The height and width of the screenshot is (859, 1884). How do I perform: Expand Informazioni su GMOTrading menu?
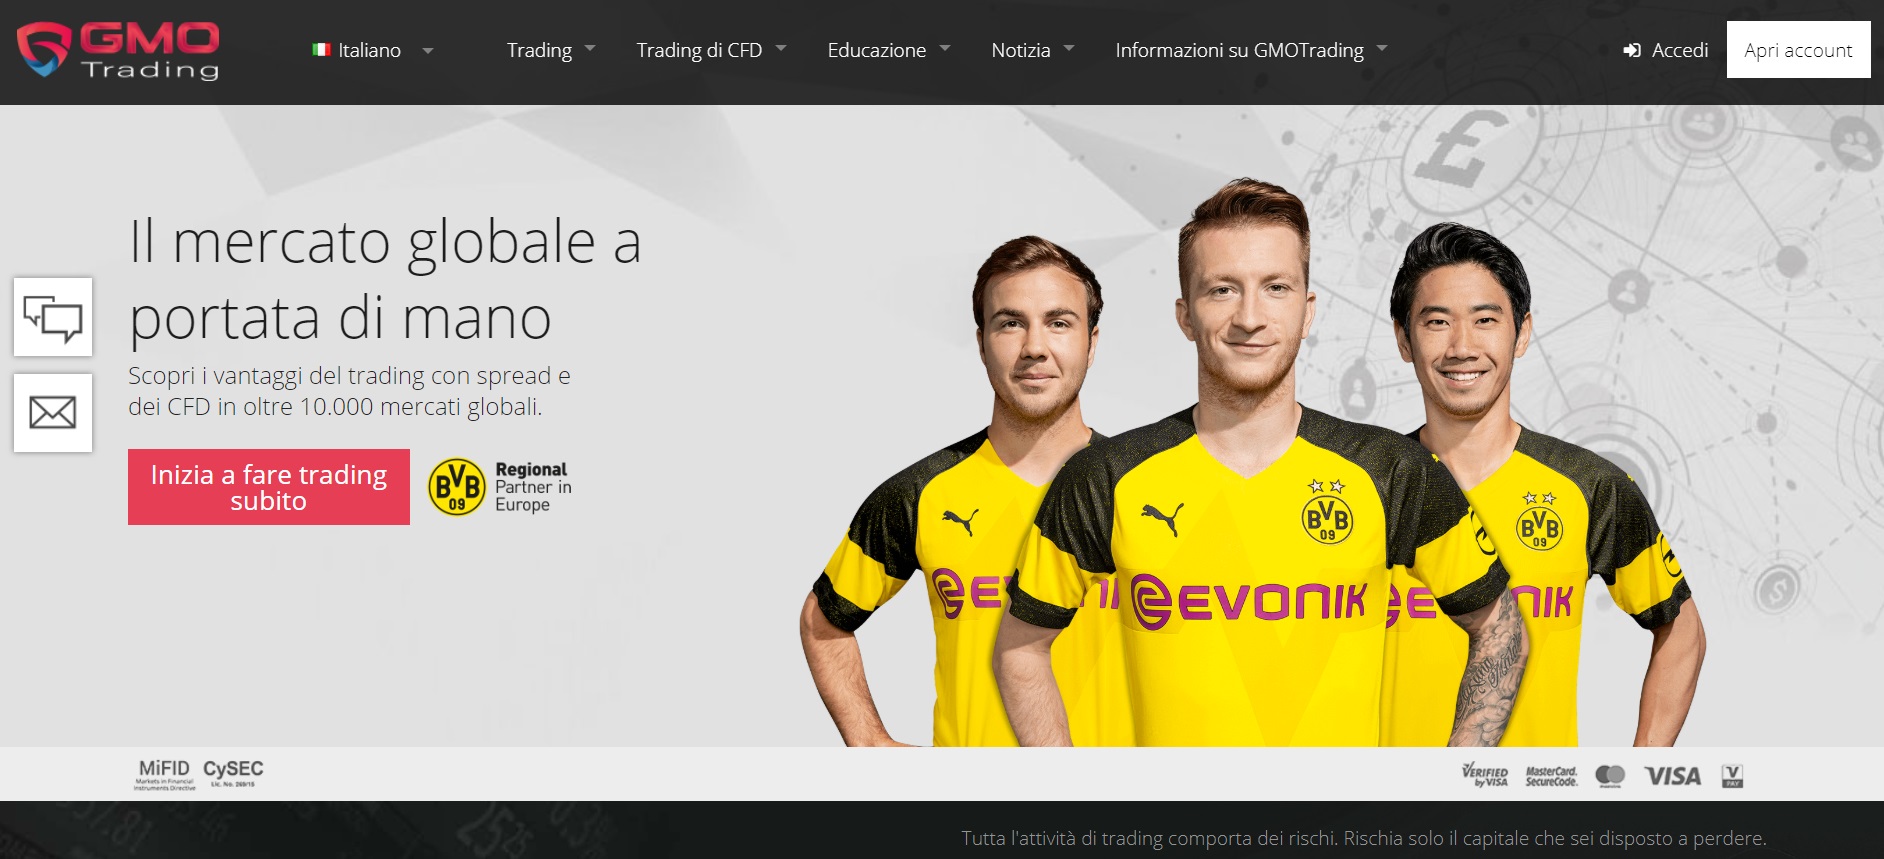[1251, 50]
